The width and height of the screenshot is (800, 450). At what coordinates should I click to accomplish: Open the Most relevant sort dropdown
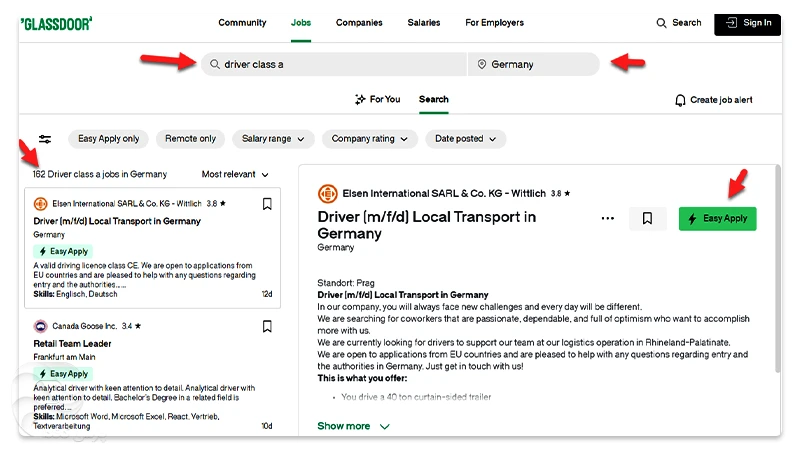coord(235,174)
